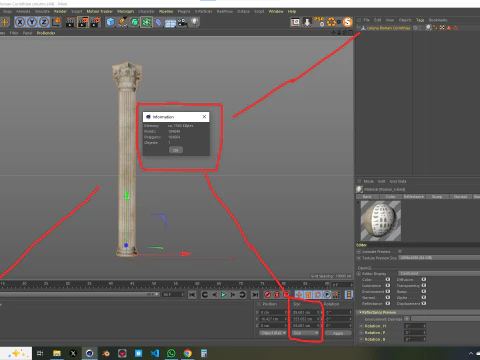Click the blue Bend deformer icon
480x360 pixels.
(159, 22)
